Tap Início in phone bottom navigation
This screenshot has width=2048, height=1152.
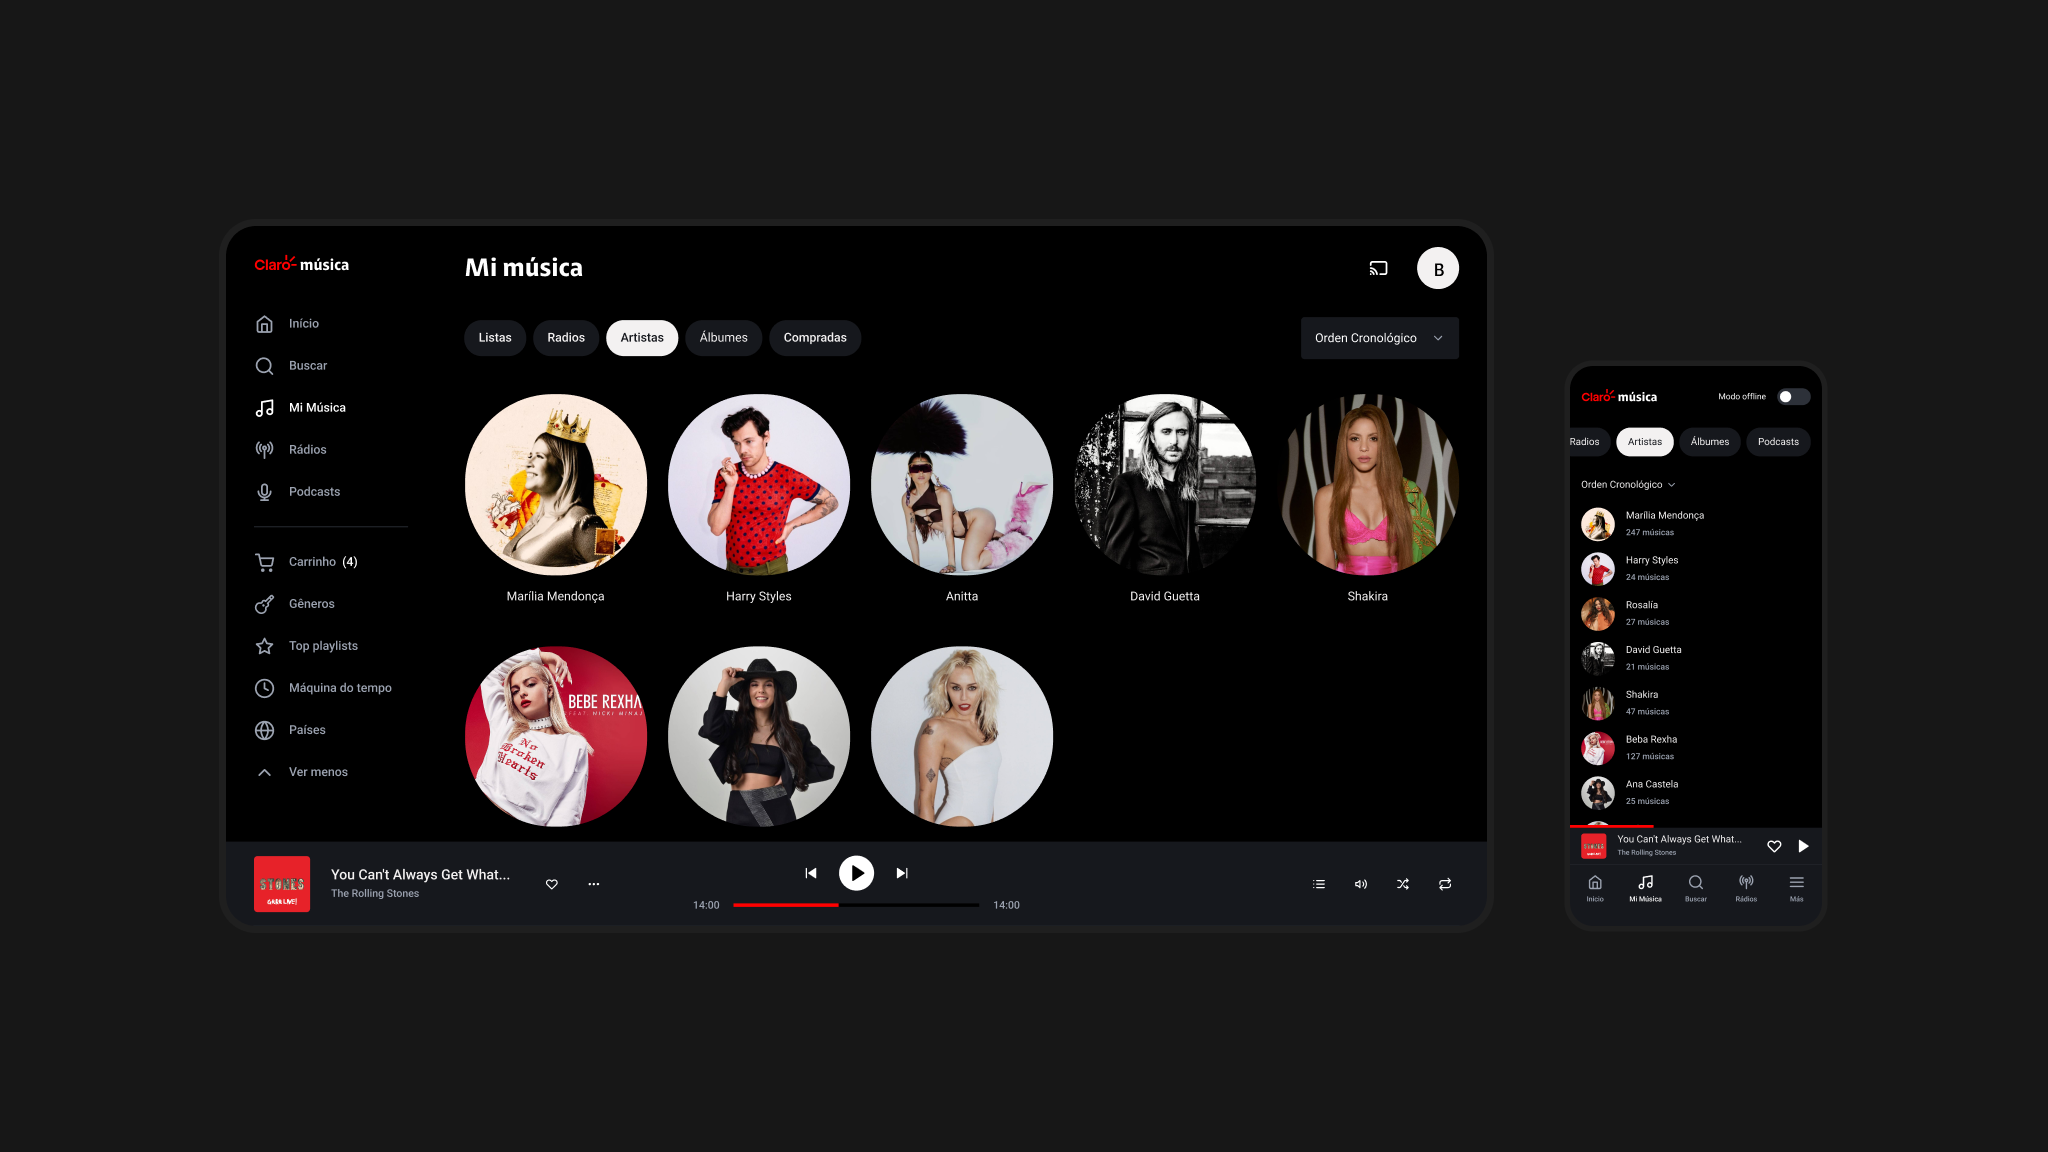1595,888
